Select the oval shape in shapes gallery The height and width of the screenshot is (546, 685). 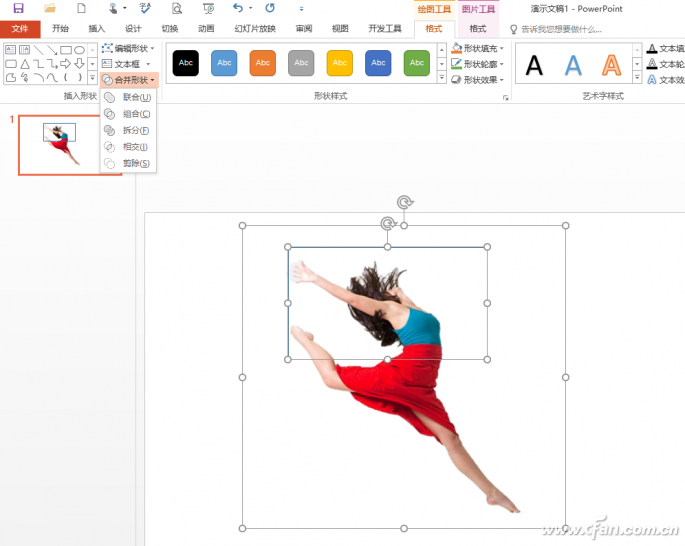click(79, 50)
